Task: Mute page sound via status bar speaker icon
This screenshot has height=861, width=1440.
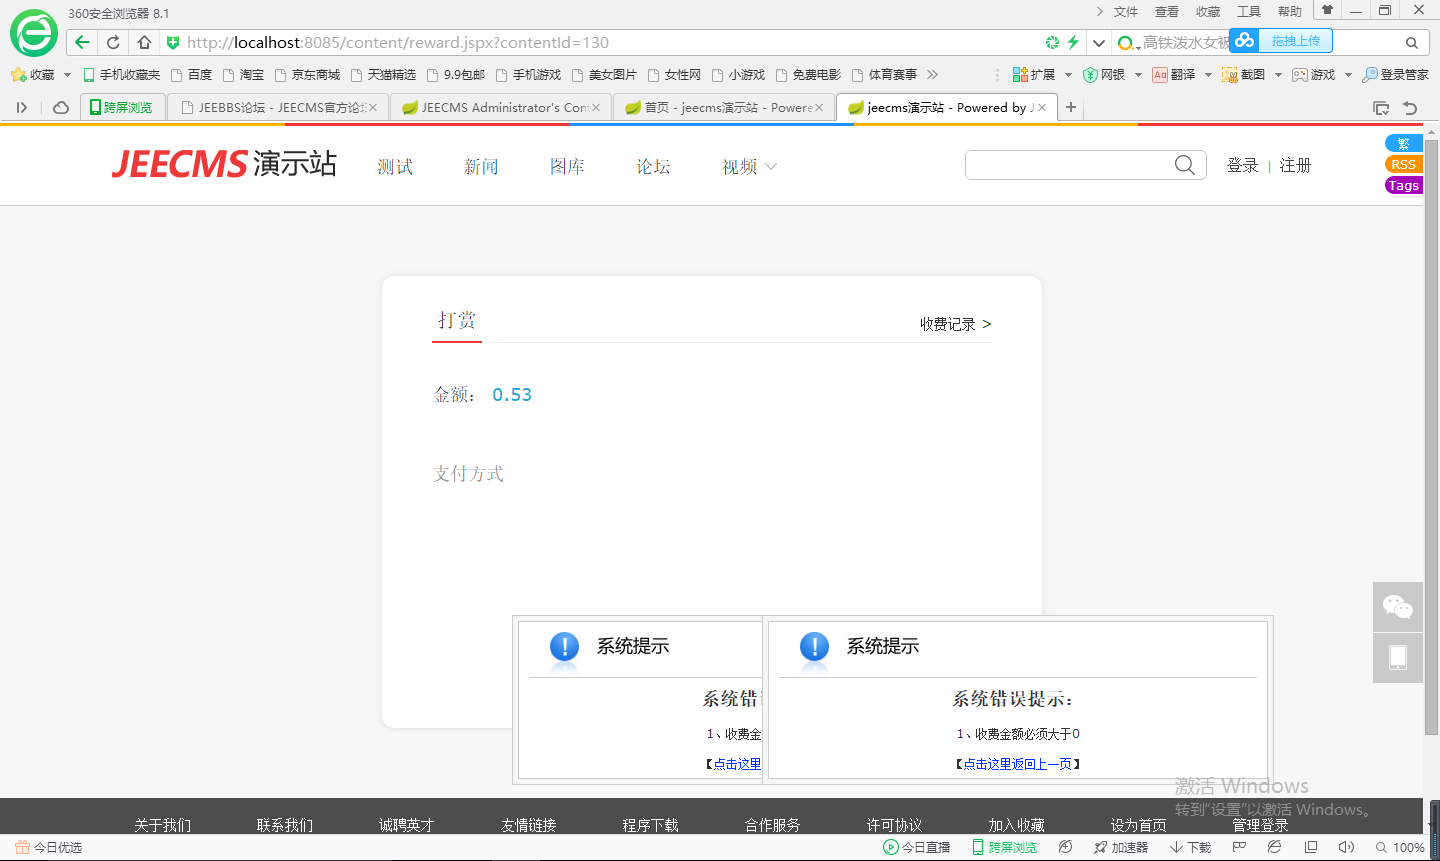Action: (1346, 847)
